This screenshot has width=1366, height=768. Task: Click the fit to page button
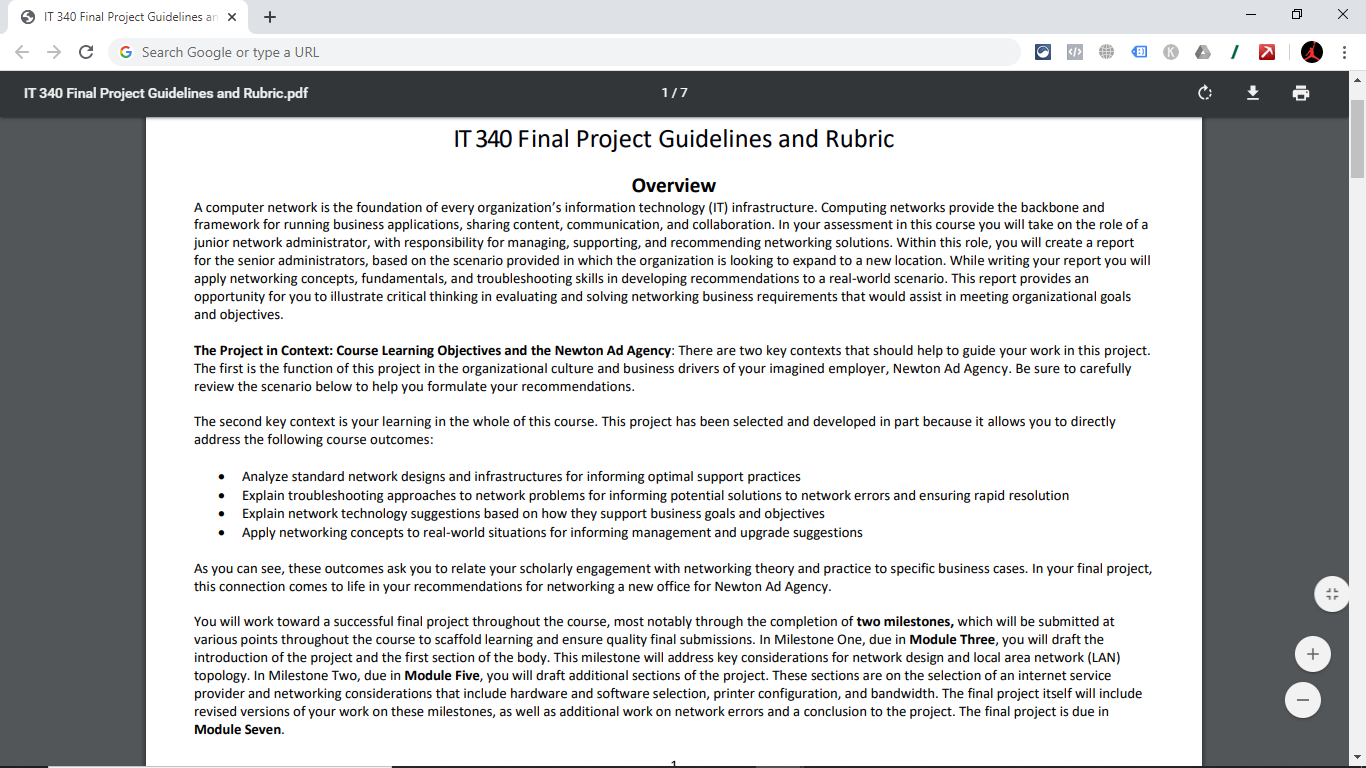[1332, 593]
